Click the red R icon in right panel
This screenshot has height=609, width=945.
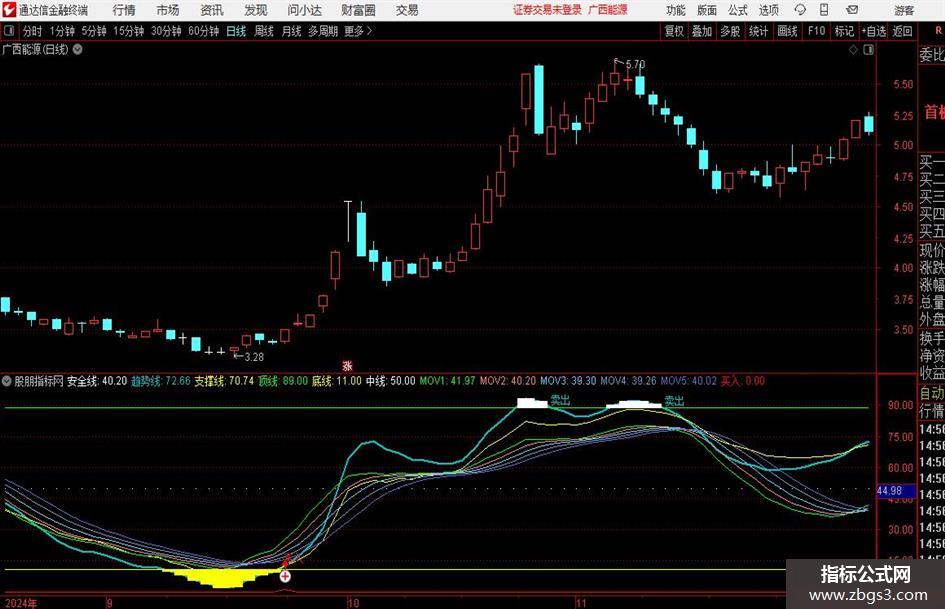tap(938, 31)
